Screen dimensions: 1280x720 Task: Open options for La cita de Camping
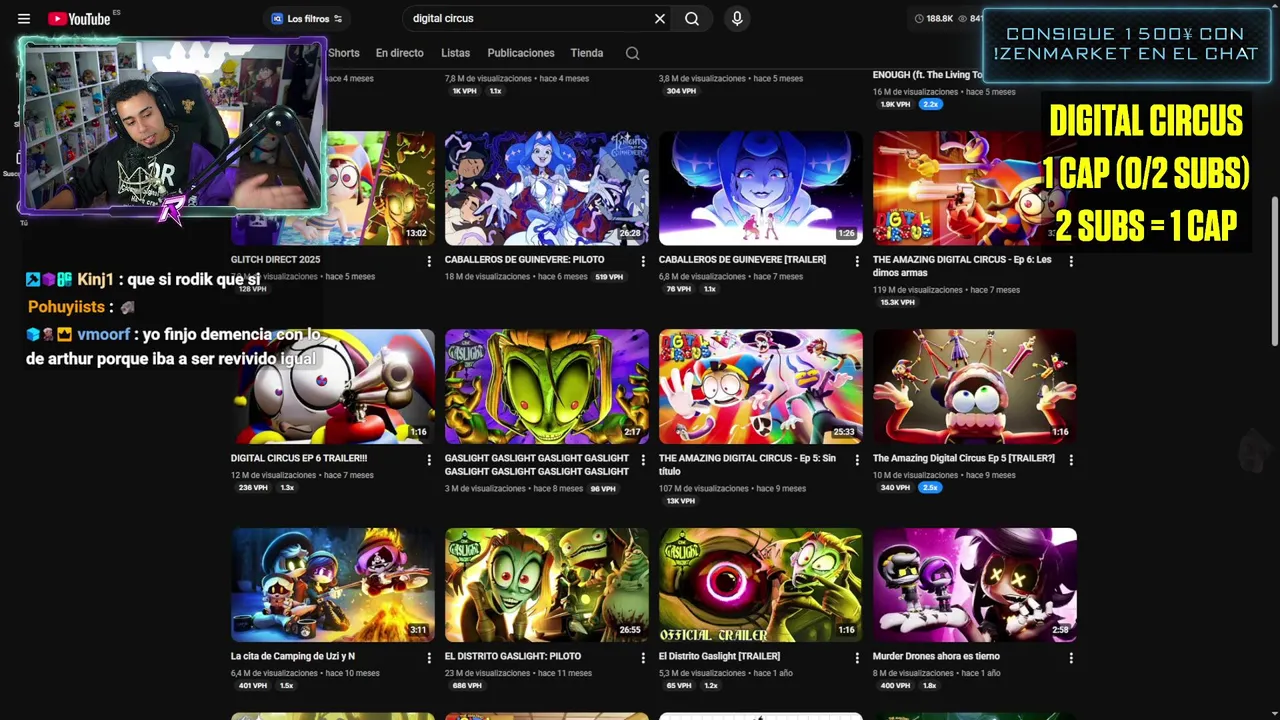(x=429, y=658)
